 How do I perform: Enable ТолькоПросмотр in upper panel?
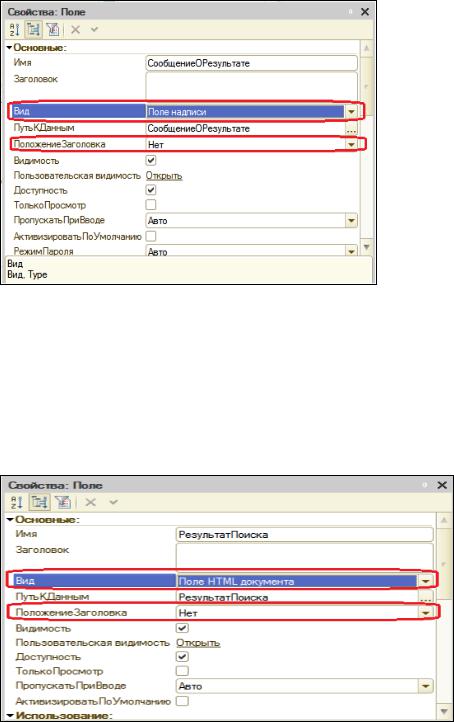(x=151, y=204)
